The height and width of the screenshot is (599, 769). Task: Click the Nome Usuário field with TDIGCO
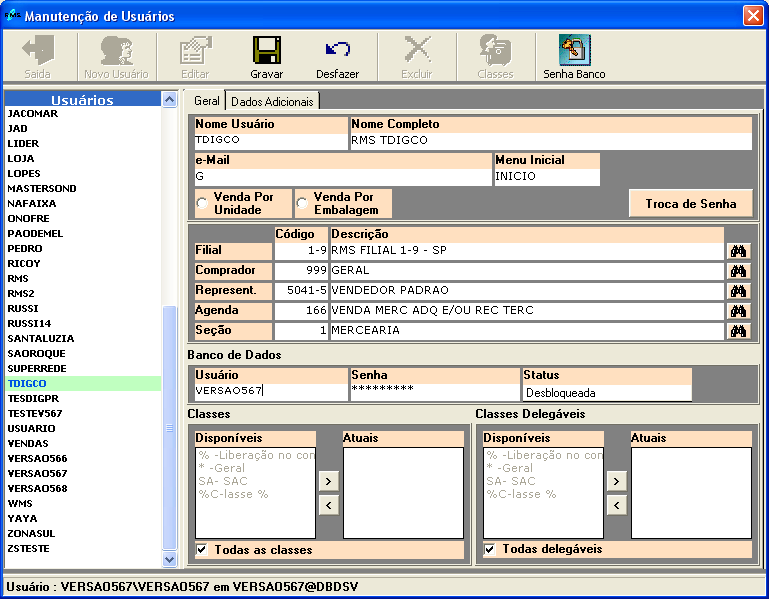(x=271, y=140)
